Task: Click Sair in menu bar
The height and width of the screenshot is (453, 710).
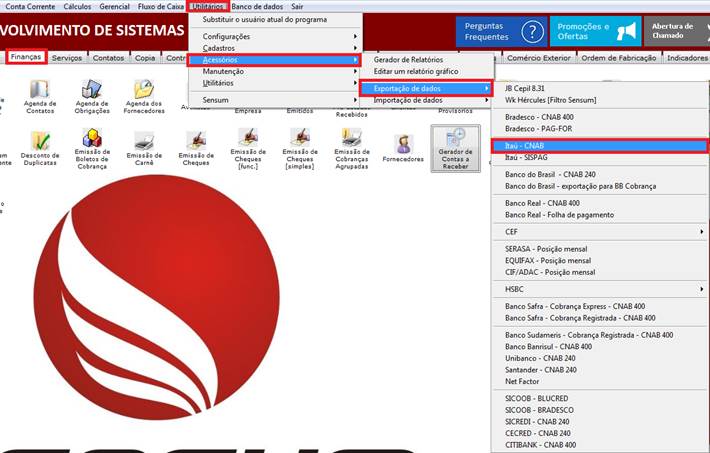Action: tap(297, 6)
